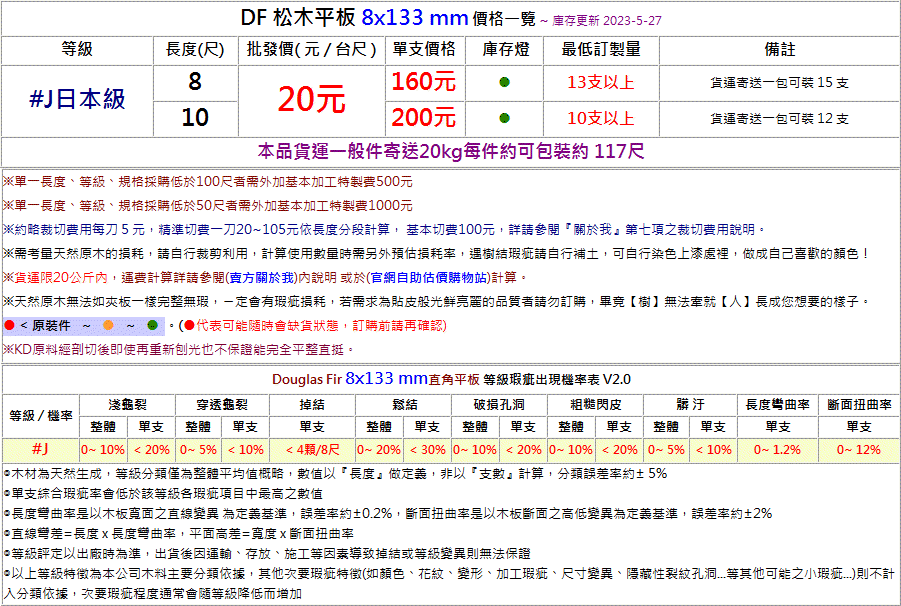Click the green stock light for 8尺 row
The height and width of the screenshot is (606, 901).
pos(505,82)
